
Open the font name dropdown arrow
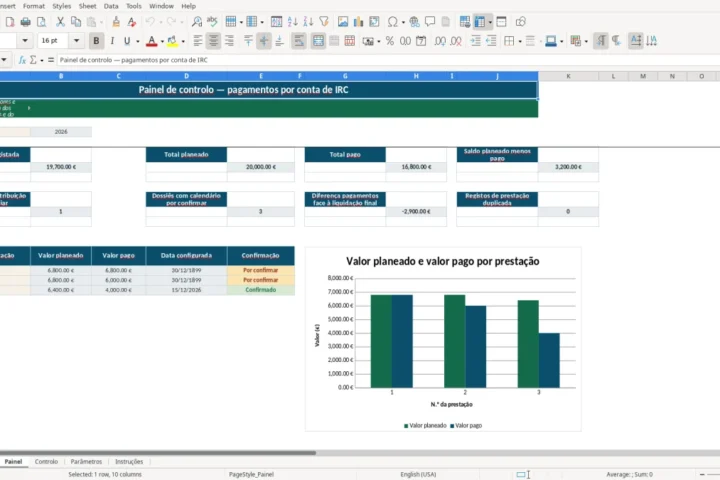tap(25, 41)
